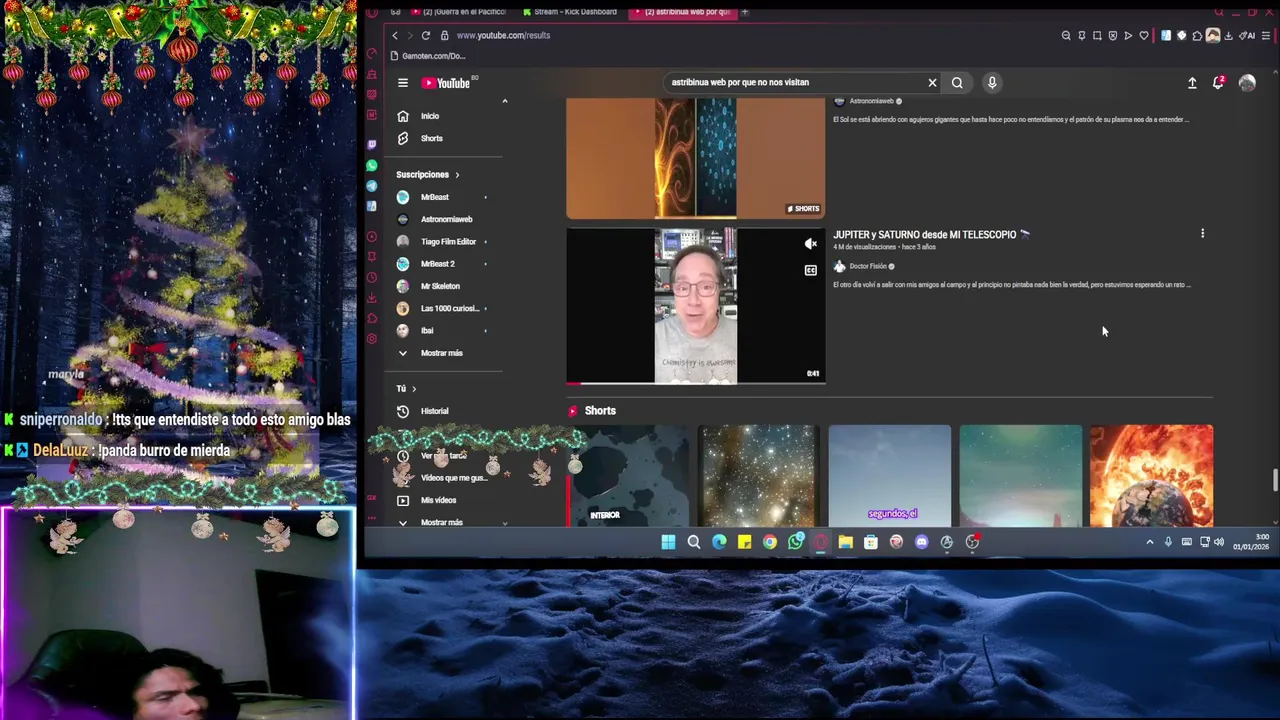
Task: Open a new browser tab with plus
Action: 745,12
